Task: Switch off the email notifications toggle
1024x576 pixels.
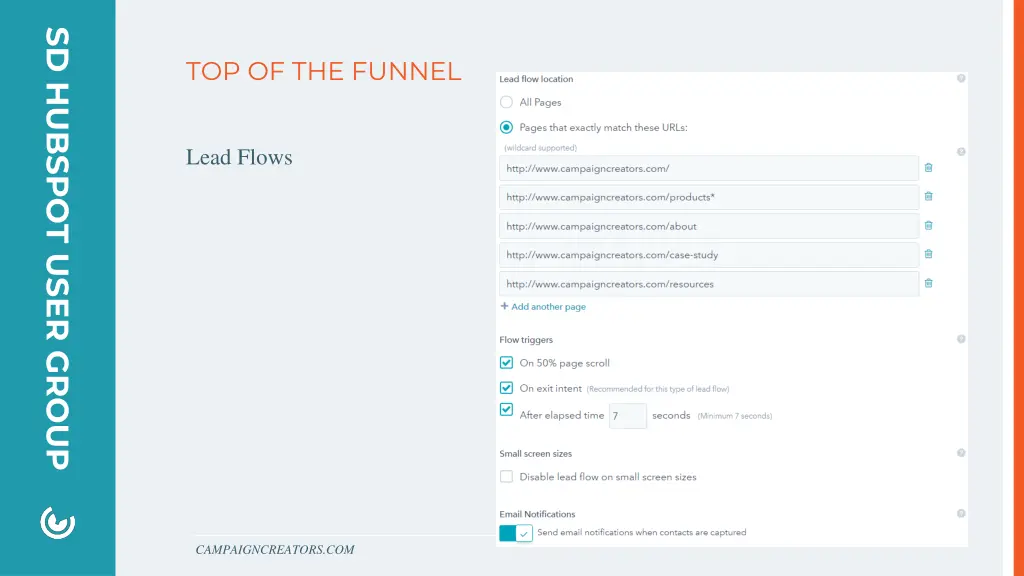Action: click(516, 533)
